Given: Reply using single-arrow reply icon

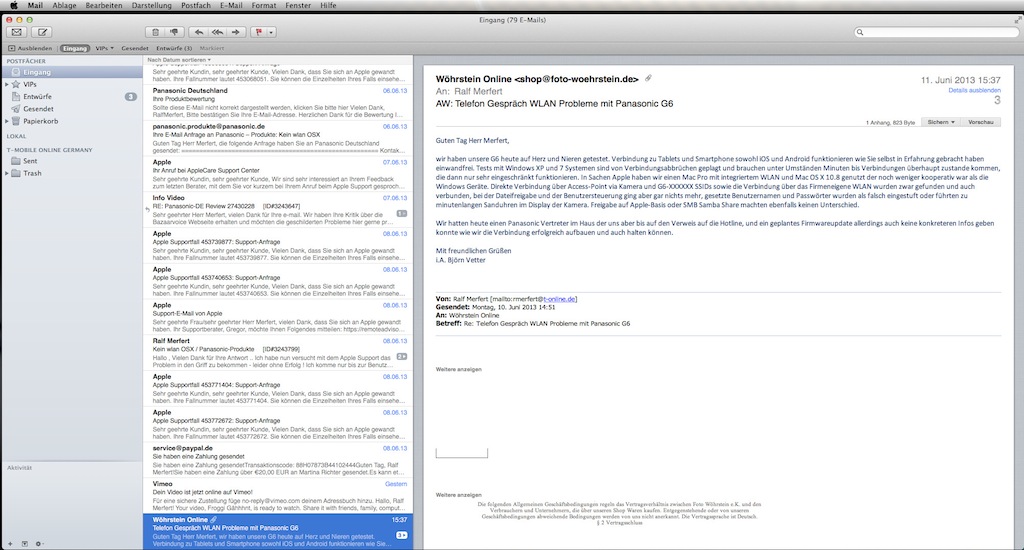Looking at the screenshot, I should pos(199,32).
